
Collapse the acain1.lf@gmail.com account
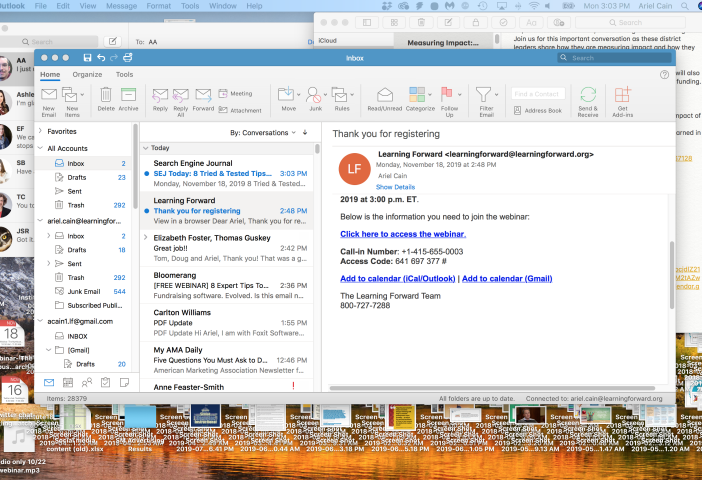click(40, 321)
